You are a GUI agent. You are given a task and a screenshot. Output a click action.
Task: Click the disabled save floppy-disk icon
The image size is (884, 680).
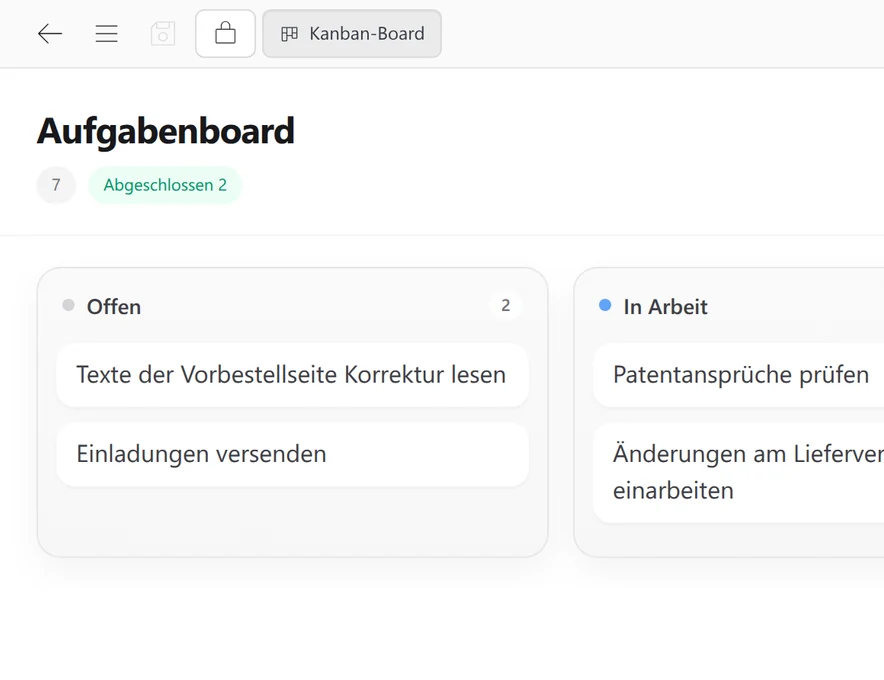[x=163, y=34]
